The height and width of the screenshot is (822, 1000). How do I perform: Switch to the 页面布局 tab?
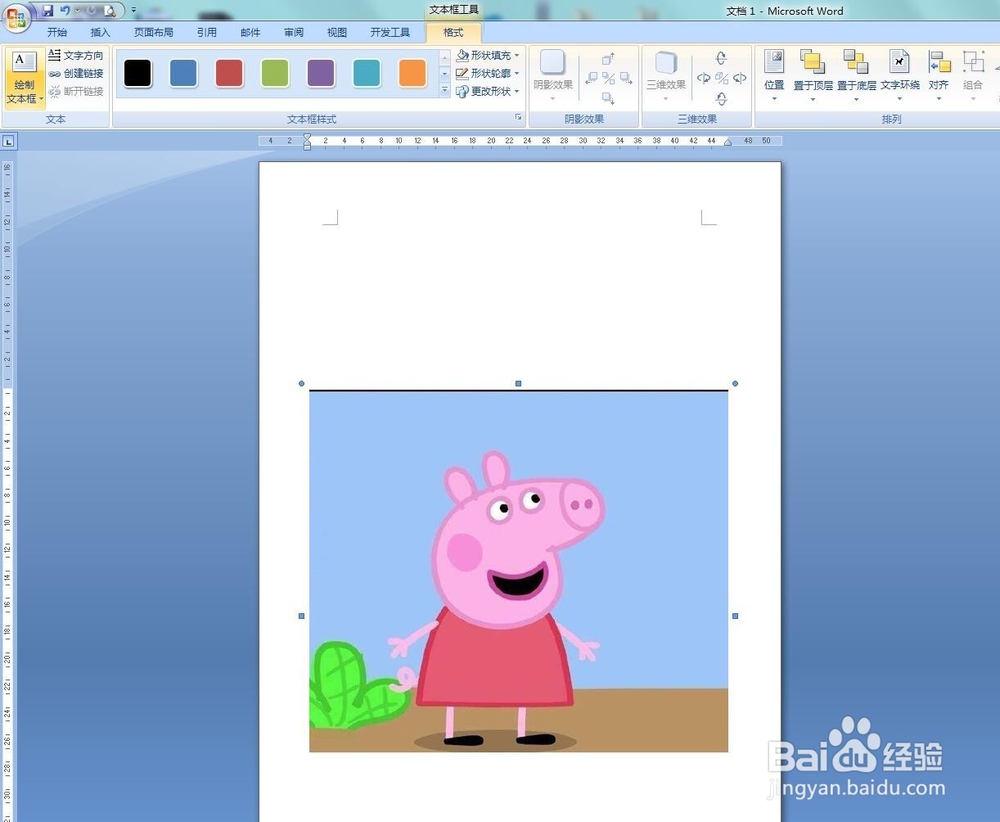tap(154, 33)
